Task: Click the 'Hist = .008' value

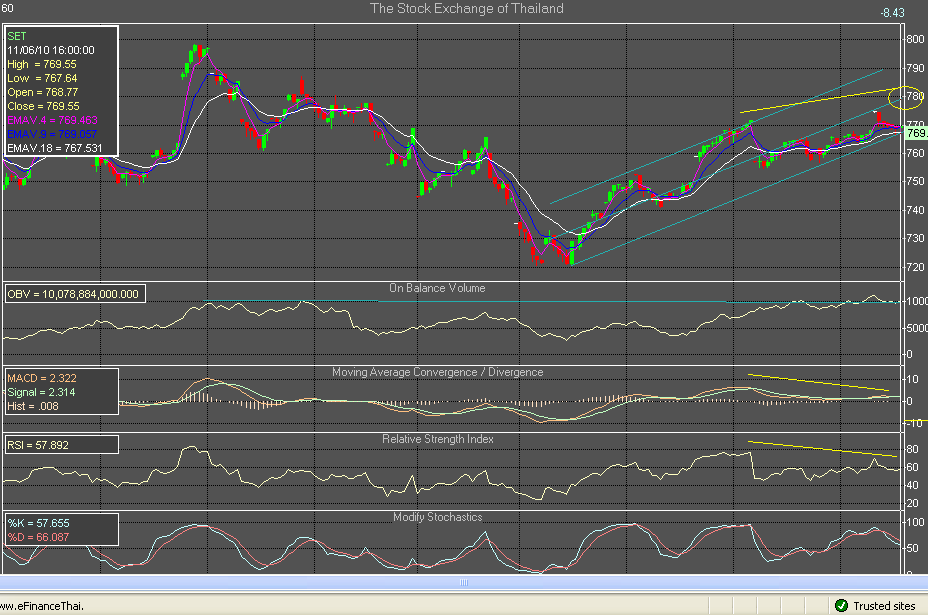Action: [33, 406]
